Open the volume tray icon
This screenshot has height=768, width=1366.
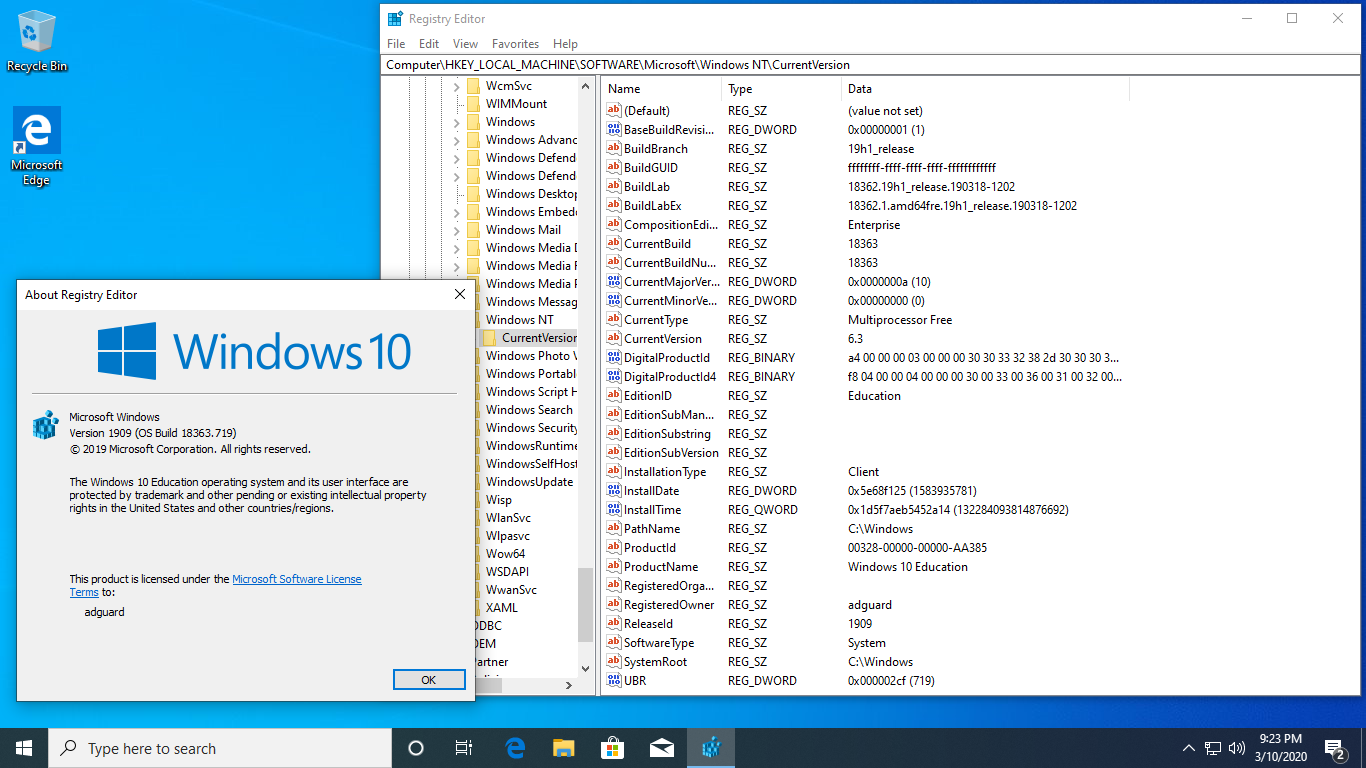click(1237, 748)
